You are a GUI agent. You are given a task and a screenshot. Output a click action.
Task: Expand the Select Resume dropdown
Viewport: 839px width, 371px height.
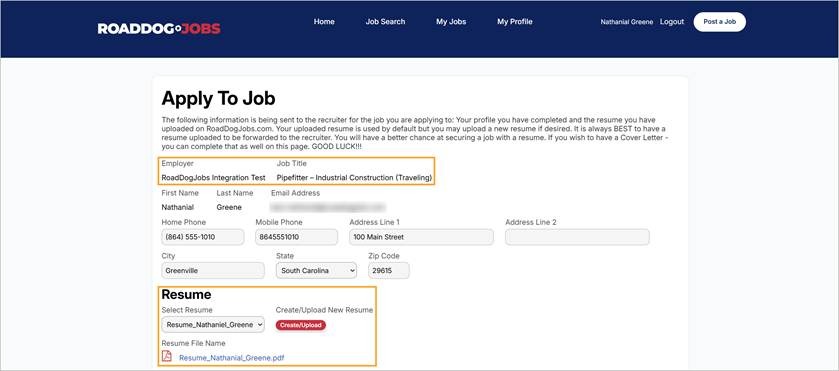(213, 324)
